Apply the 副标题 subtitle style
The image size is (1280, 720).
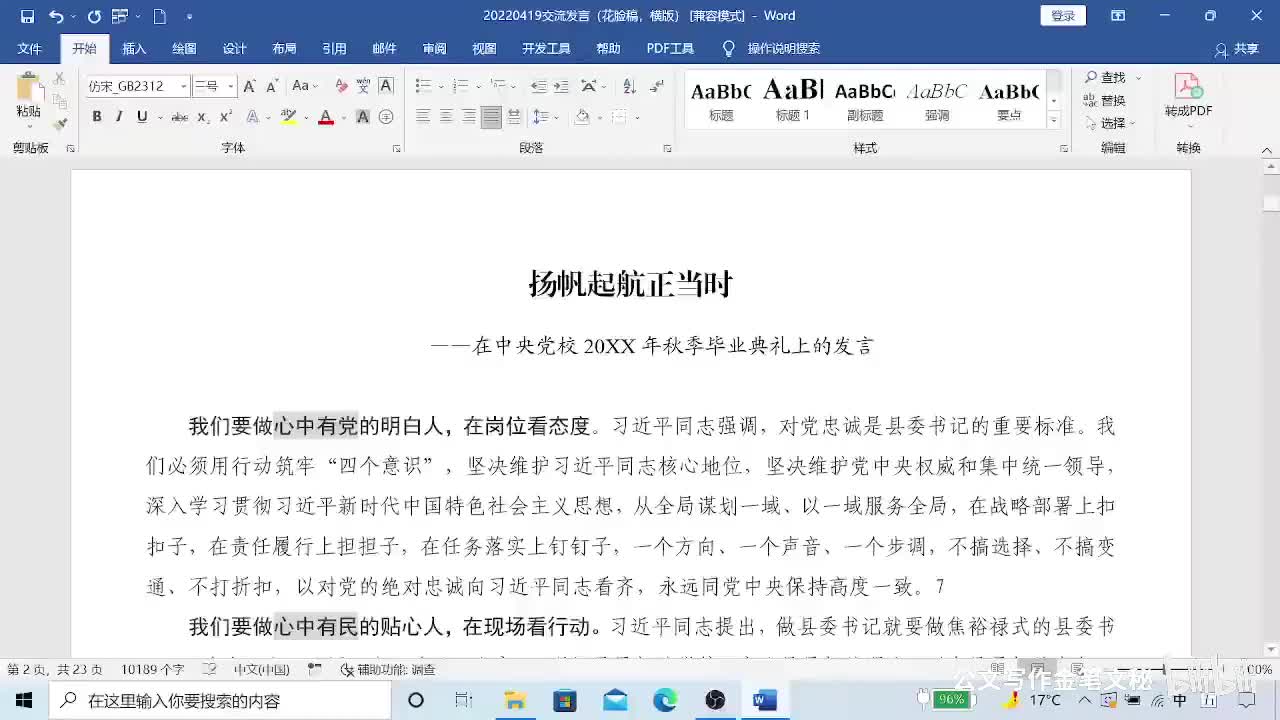(x=865, y=100)
